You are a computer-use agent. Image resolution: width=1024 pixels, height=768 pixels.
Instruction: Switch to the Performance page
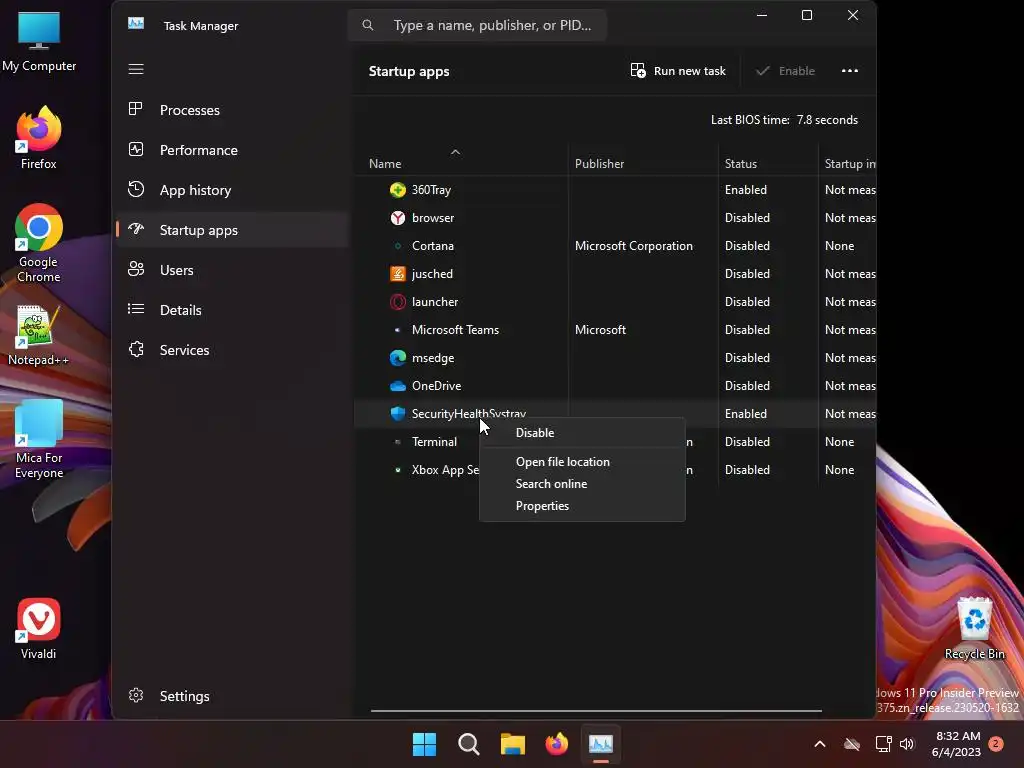[x=232, y=150]
